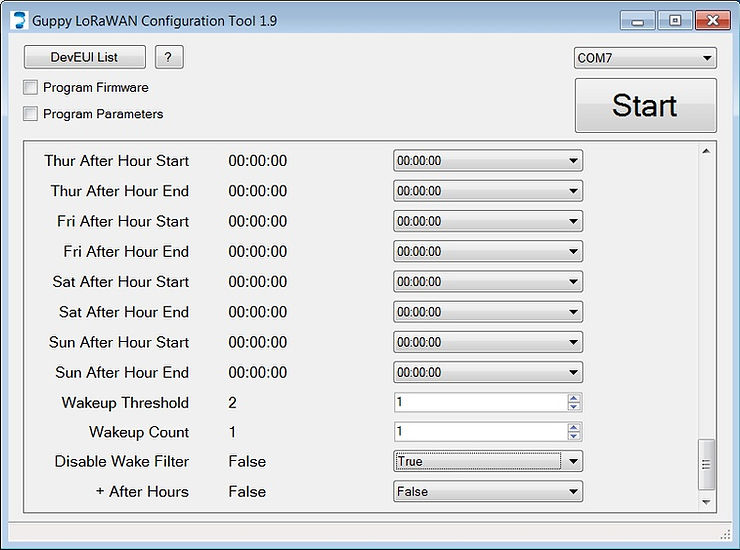Open + After Hours False dropdown
Viewport: 740px width, 550px height.
click(488, 491)
